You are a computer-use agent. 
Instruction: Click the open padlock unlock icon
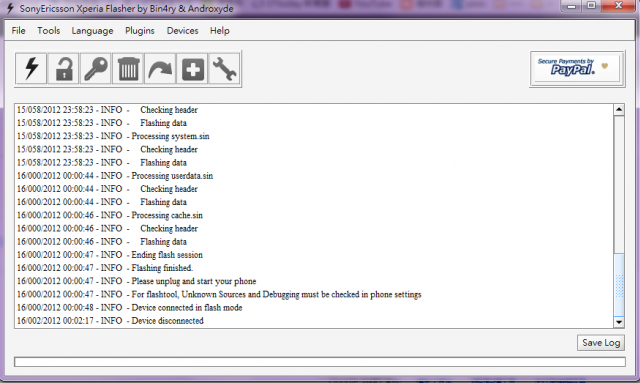64,69
